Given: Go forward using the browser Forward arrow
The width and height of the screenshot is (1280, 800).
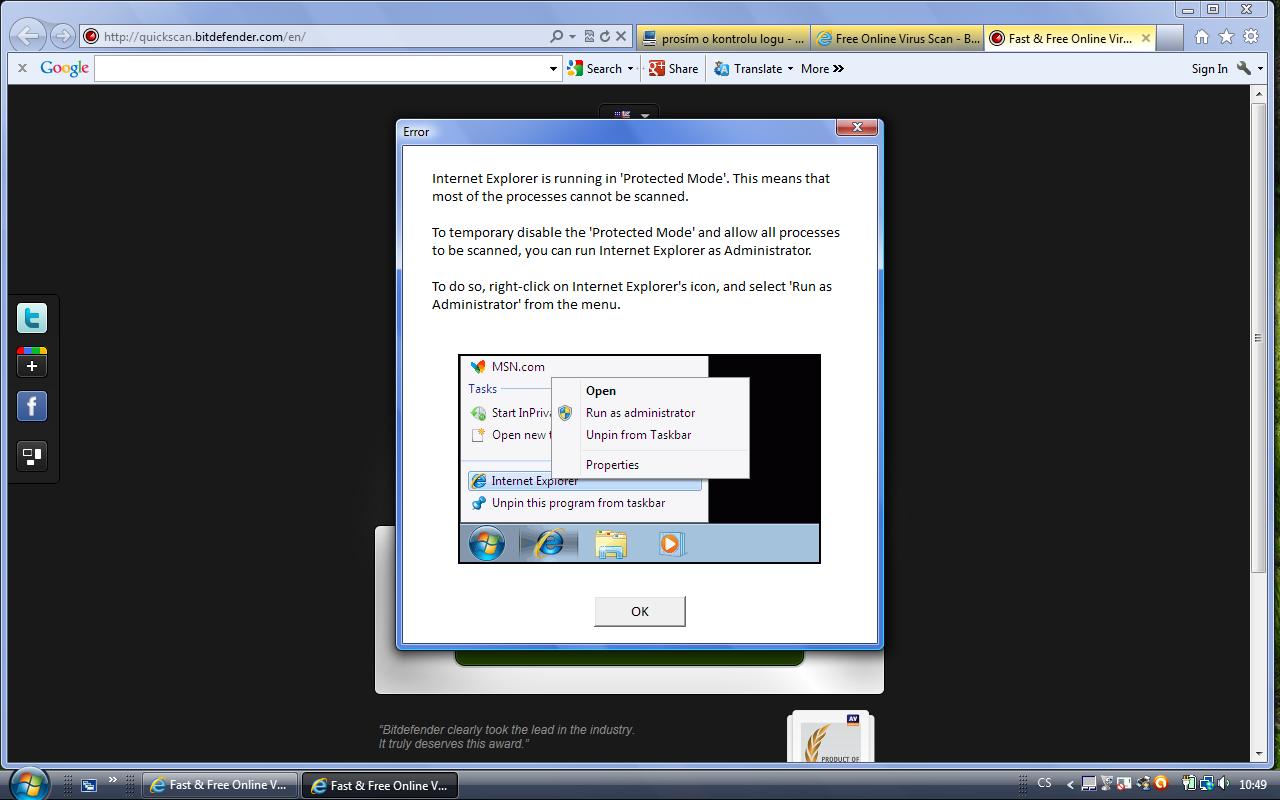Looking at the screenshot, I should pyautogui.click(x=62, y=37).
